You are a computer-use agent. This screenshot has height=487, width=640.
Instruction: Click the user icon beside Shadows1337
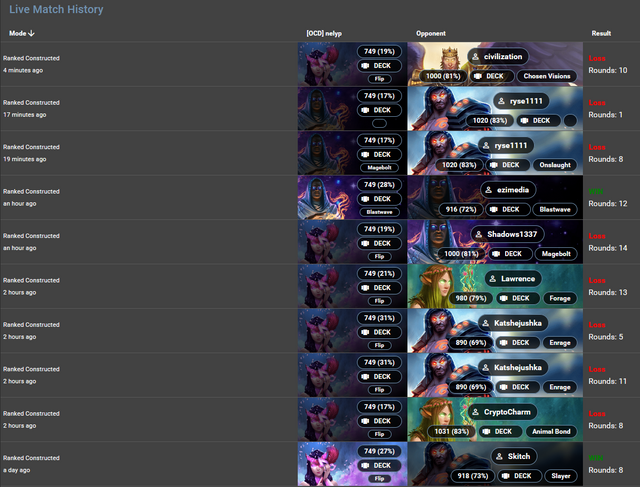(x=478, y=234)
